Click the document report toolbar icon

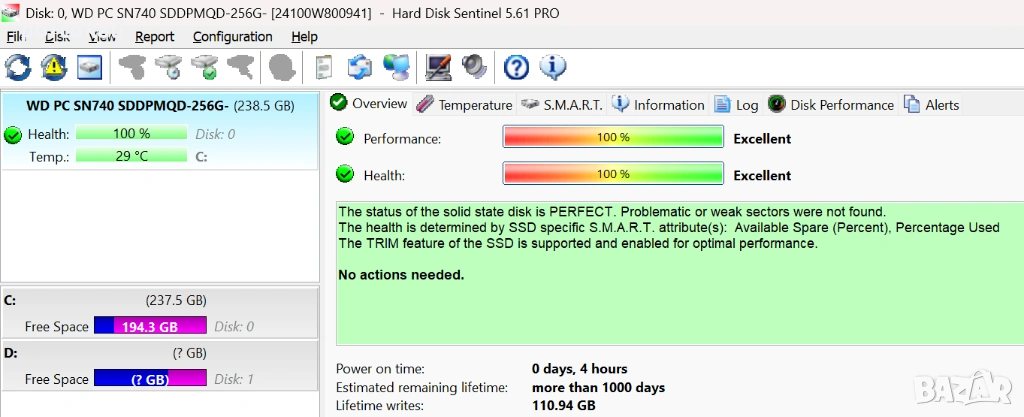pos(323,67)
